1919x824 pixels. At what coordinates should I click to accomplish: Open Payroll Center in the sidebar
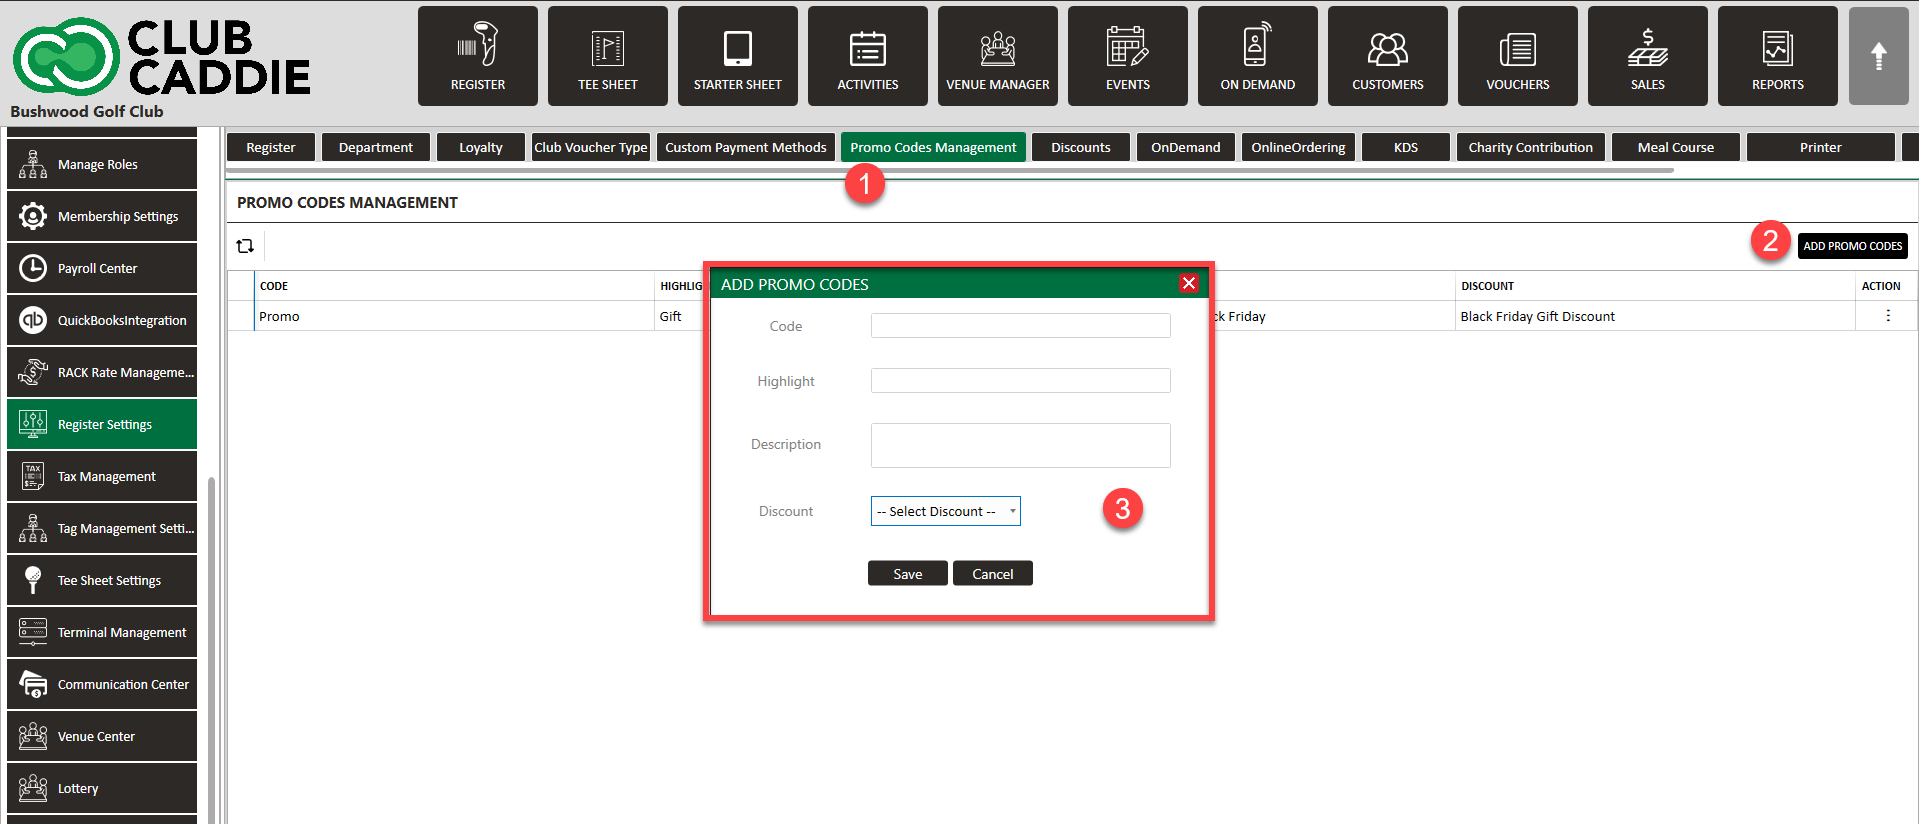pos(102,268)
